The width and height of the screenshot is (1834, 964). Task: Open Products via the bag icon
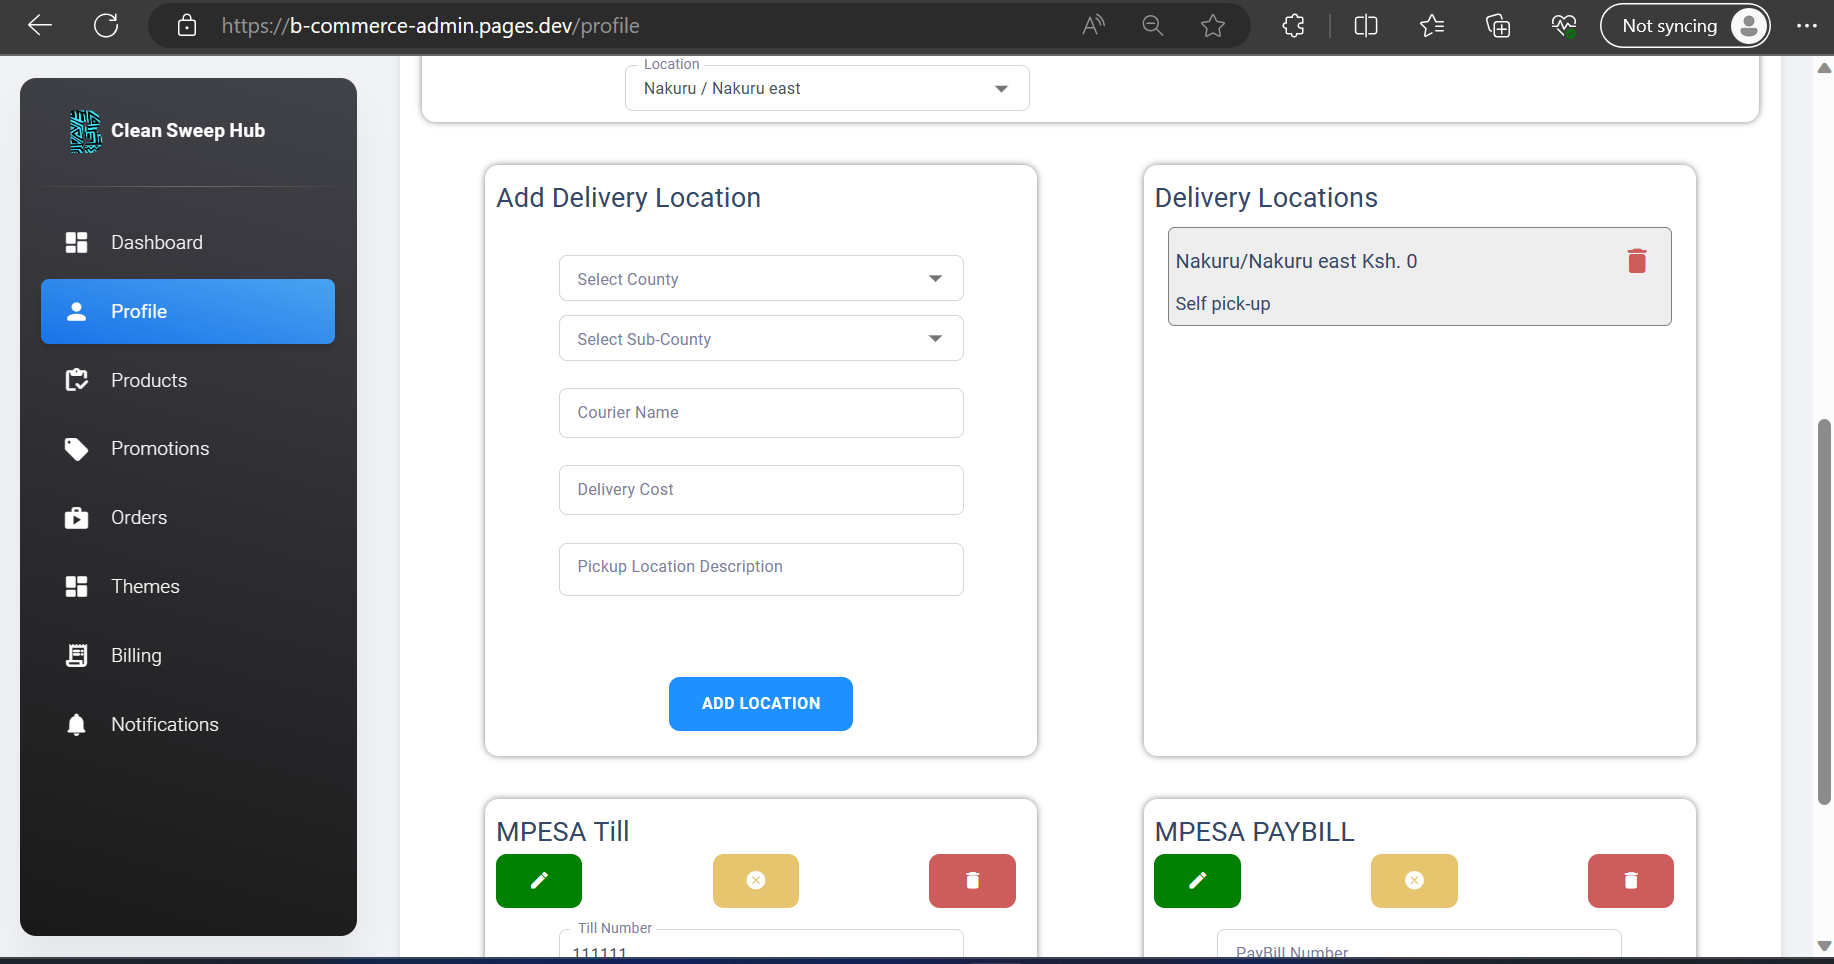(76, 380)
